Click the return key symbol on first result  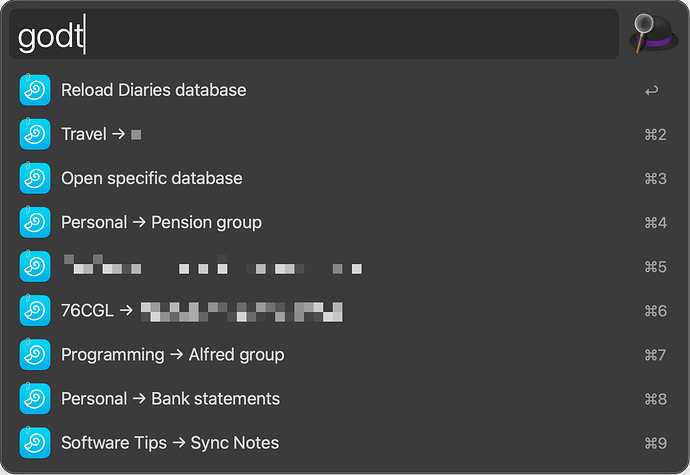[652, 91]
